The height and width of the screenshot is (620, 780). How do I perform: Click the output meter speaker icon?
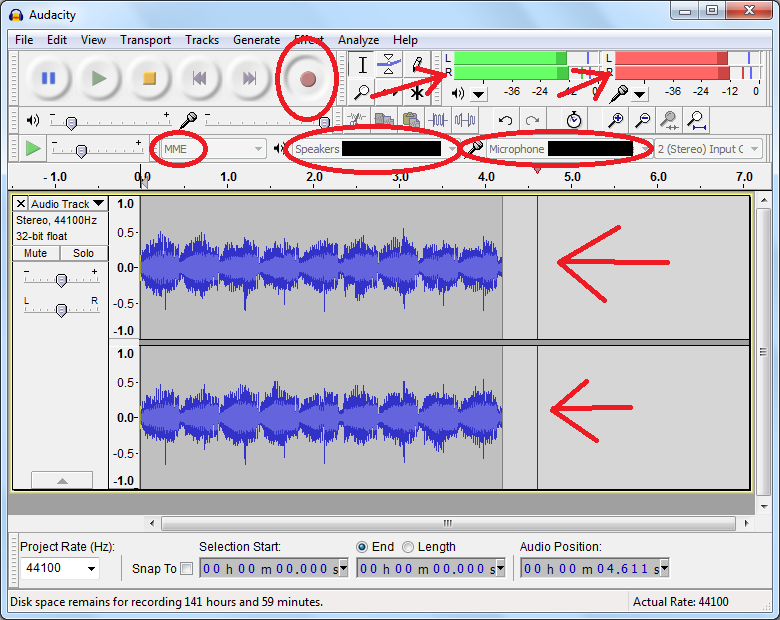tap(458, 93)
